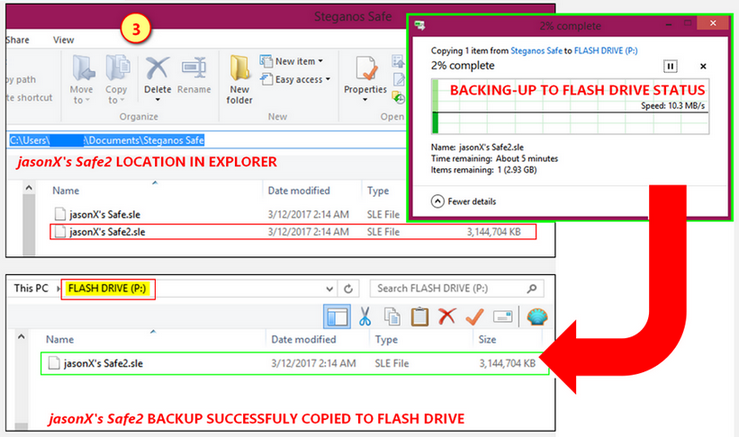Viewport: 739px width, 437px height.
Task: Click the search magnifier icon
Action: click(x=532, y=289)
